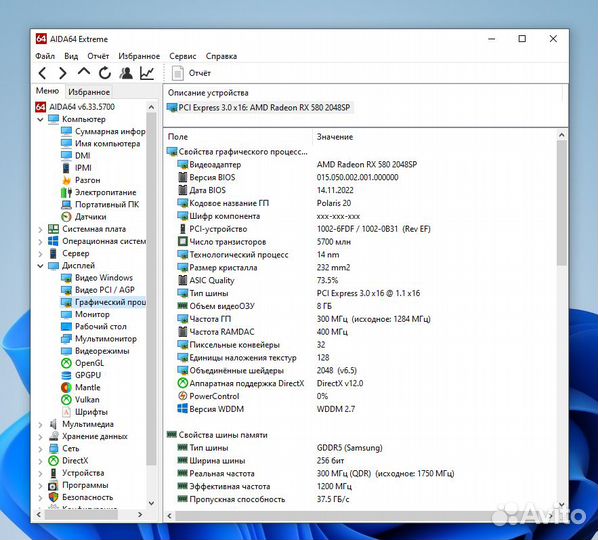
Task: Open the user profile toolbar icon
Action: [126, 73]
